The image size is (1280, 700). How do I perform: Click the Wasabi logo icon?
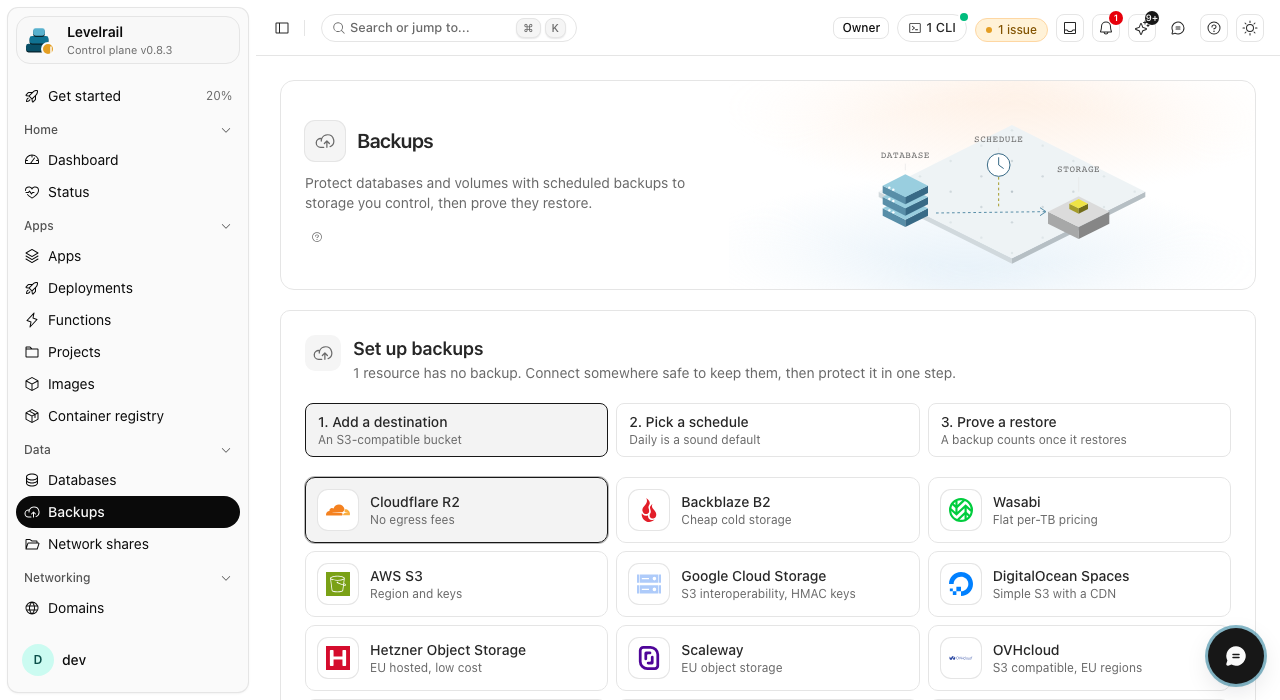[961, 510]
